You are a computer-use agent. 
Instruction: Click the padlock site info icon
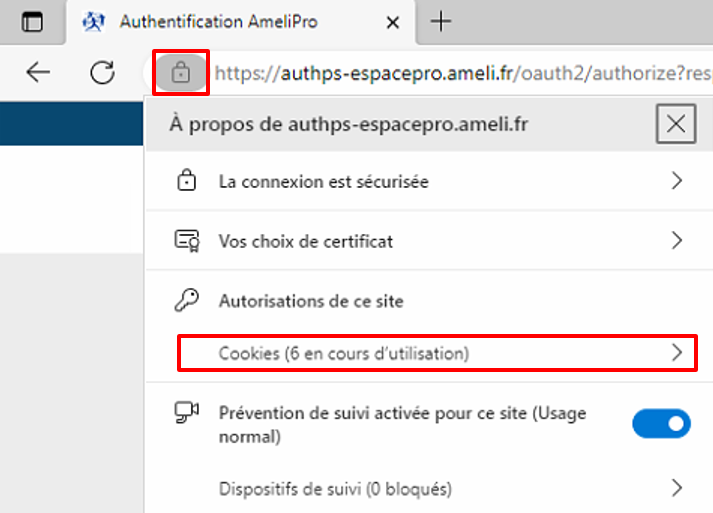(181, 73)
